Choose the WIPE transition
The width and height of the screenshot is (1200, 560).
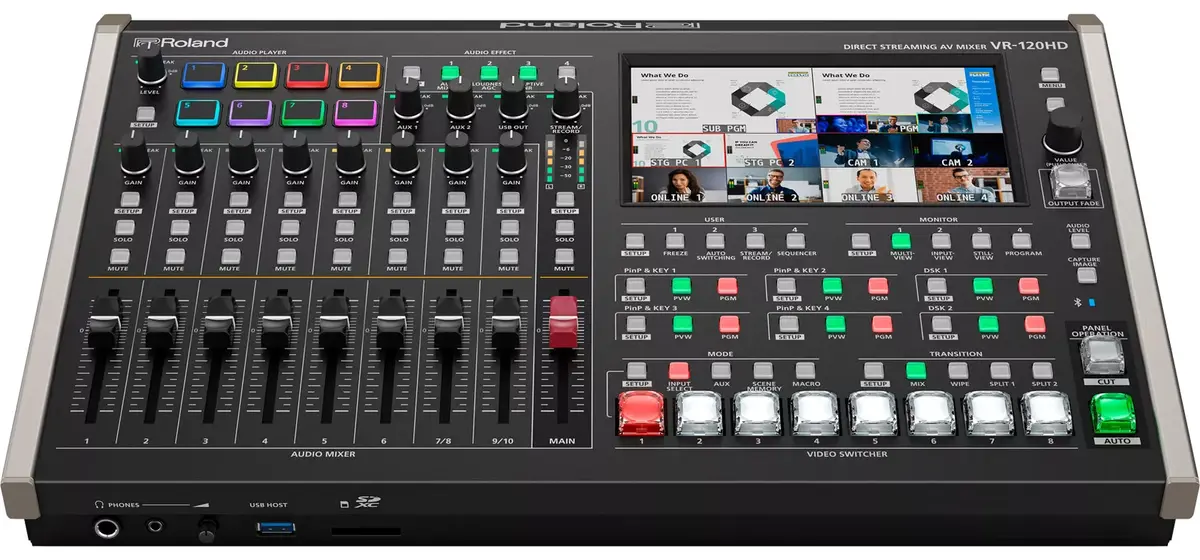[958, 371]
